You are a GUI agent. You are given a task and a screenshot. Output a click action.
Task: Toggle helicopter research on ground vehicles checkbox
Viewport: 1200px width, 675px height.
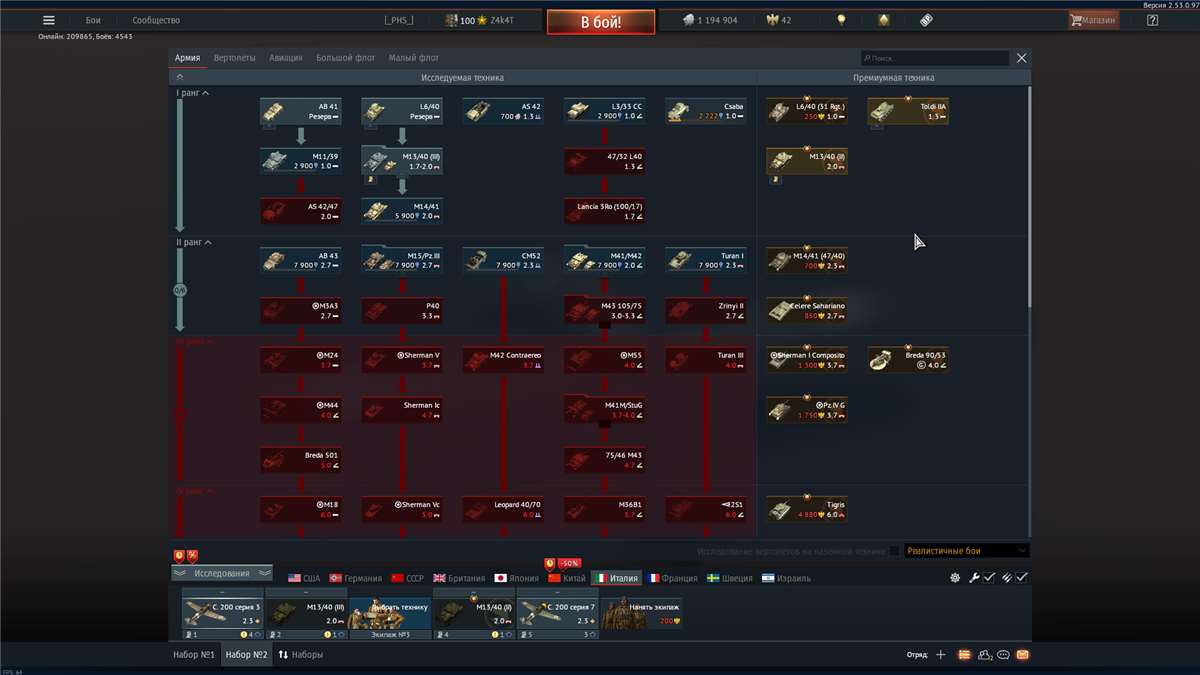(x=893, y=549)
